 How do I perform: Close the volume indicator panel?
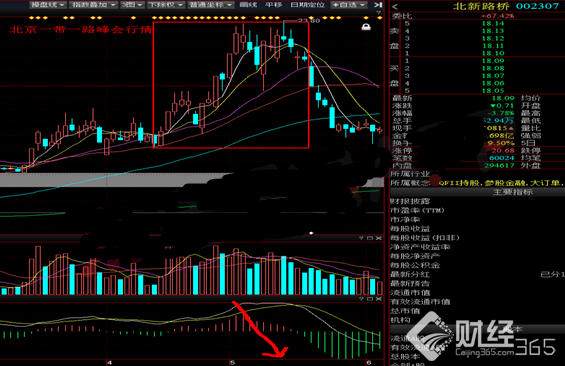click(x=378, y=238)
